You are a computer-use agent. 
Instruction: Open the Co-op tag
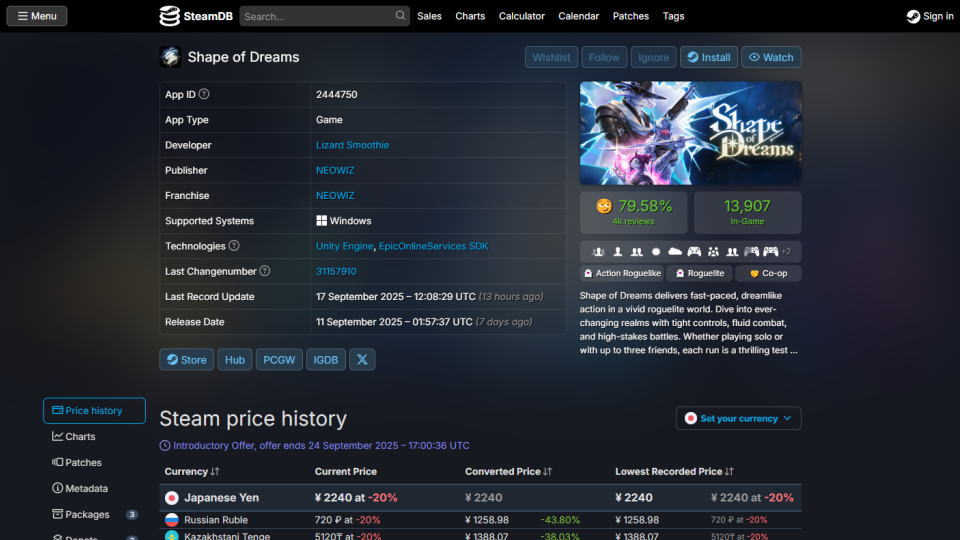(x=768, y=273)
